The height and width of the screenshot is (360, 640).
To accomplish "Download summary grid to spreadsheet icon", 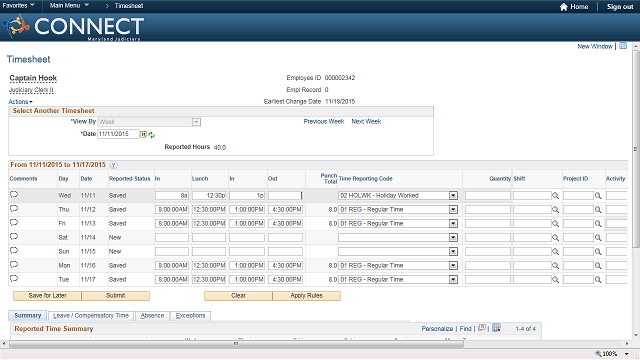I will point(496,328).
